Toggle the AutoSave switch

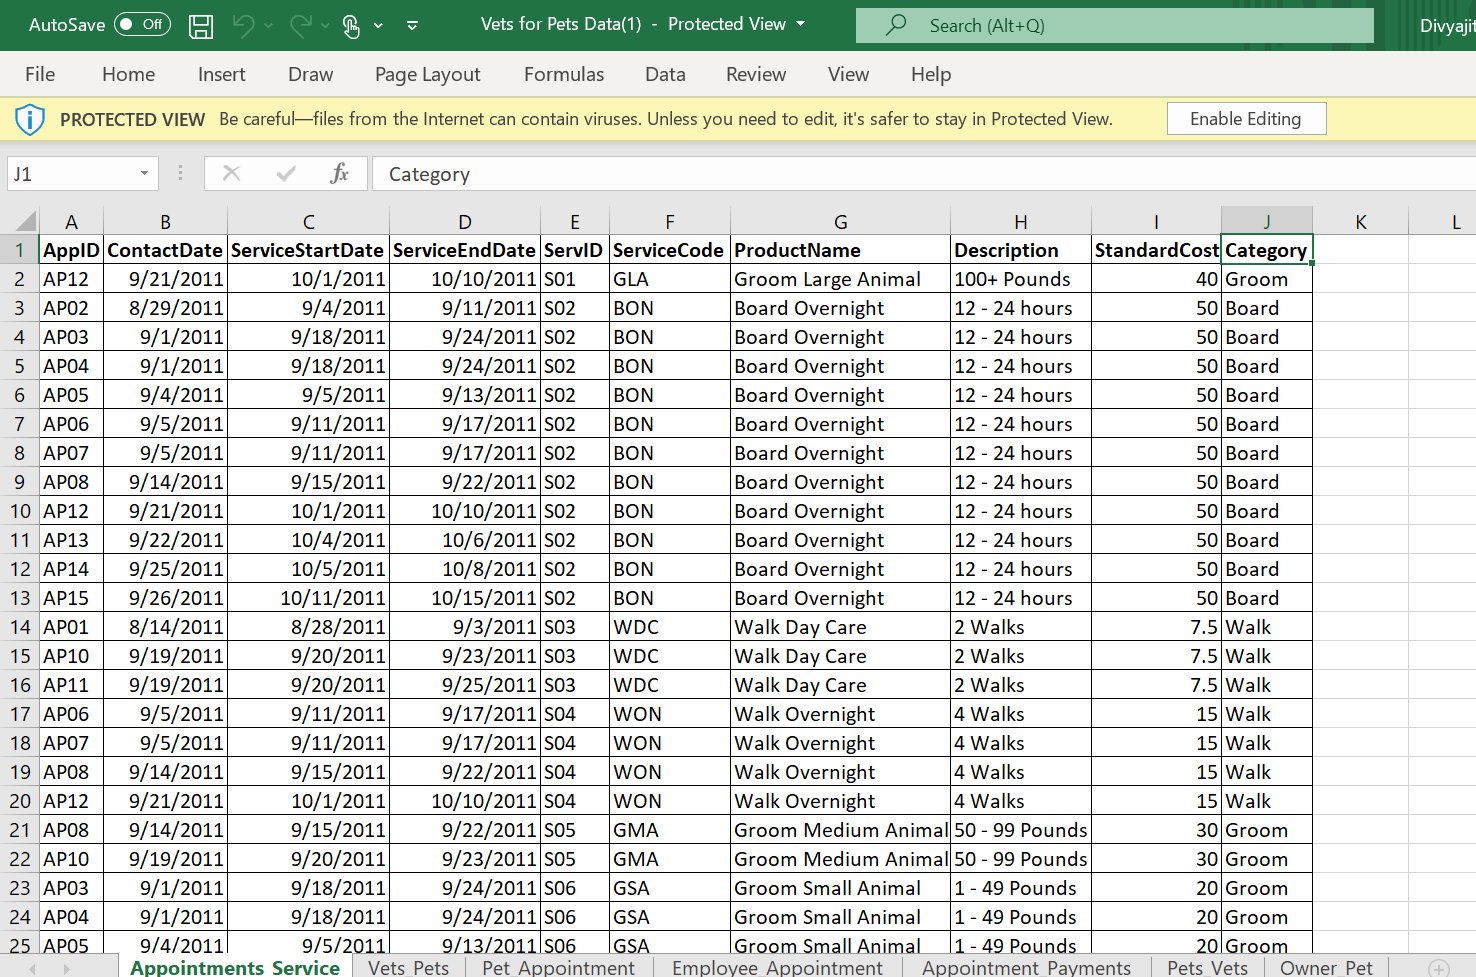pos(142,25)
